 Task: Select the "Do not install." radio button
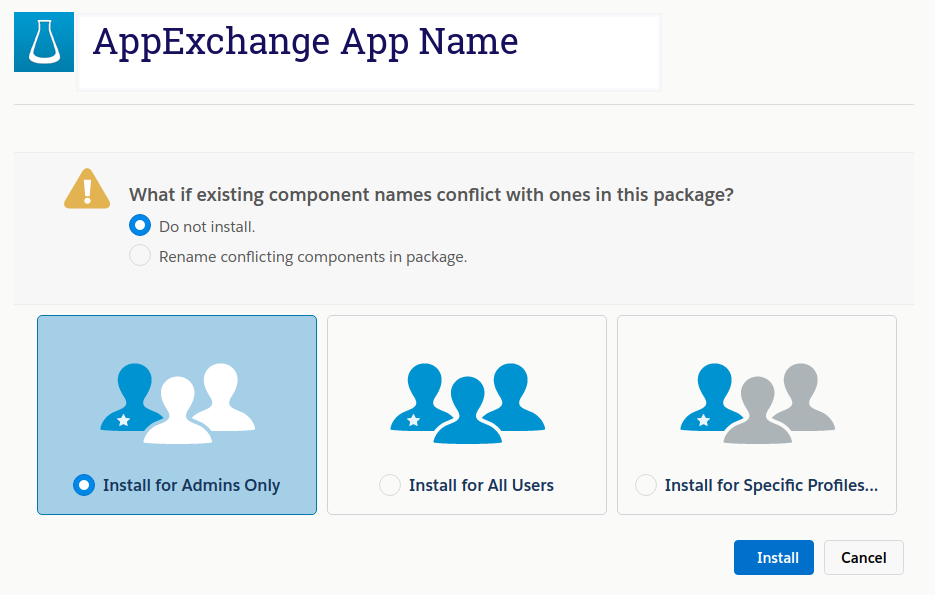click(141, 226)
